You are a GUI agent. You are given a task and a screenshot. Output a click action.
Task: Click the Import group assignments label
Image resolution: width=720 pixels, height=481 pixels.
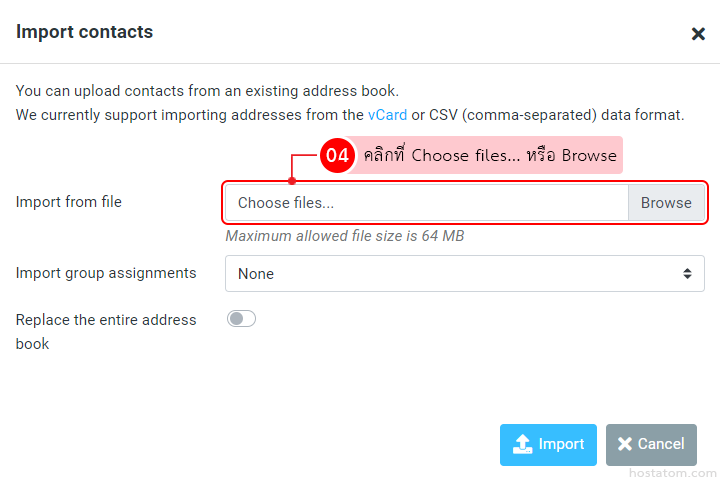tap(106, 273)
